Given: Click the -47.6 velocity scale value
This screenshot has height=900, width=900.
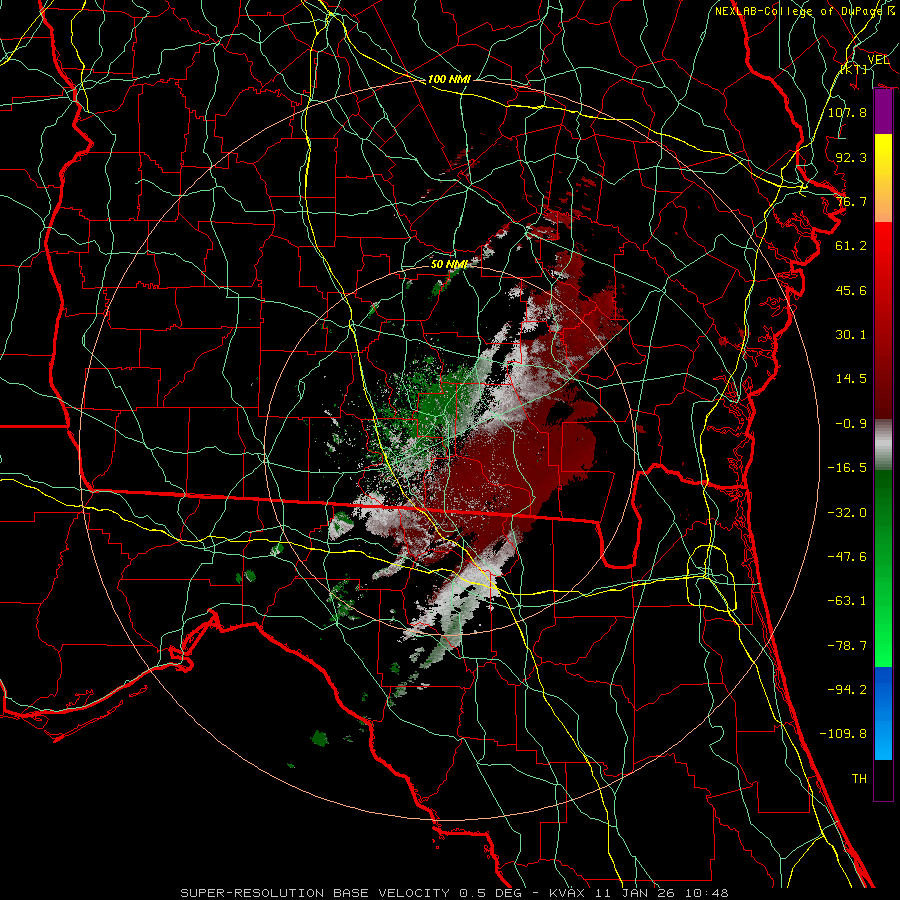Looking at the screenshot, I should tap(847, 557).
